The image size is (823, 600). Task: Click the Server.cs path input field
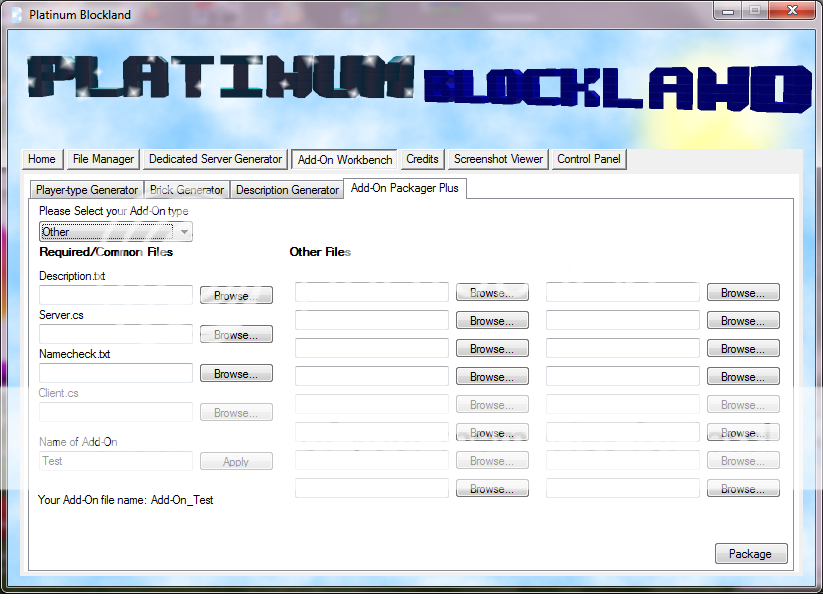[116, 334]
